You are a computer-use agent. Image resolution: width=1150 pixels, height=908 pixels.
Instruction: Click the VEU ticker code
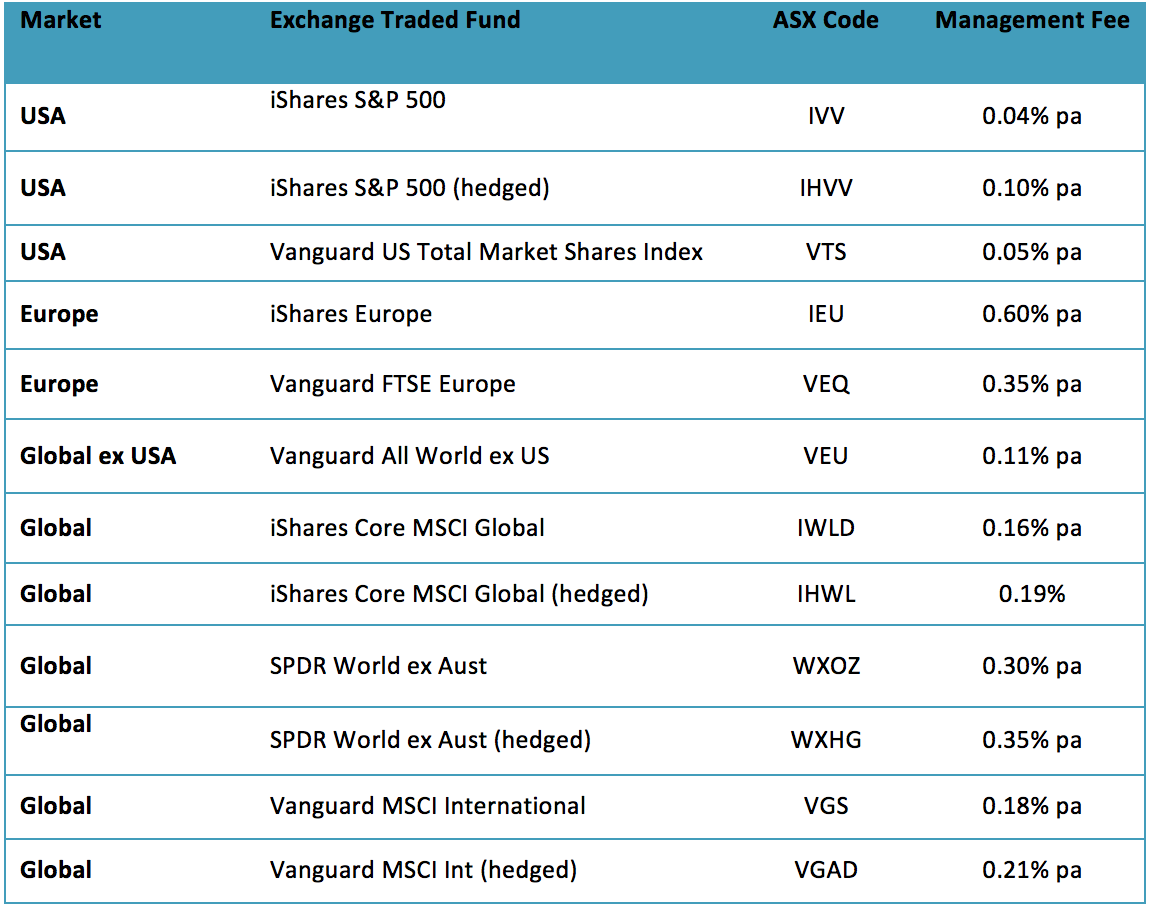click(825, 456)
